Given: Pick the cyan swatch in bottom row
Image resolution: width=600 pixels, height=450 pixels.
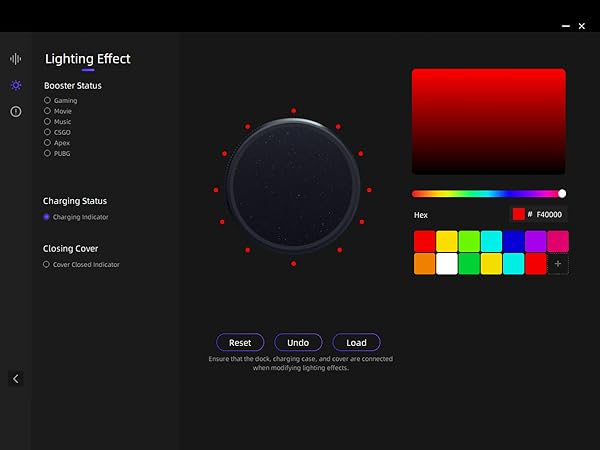Looking at the screenshot, I should [514, 264].
